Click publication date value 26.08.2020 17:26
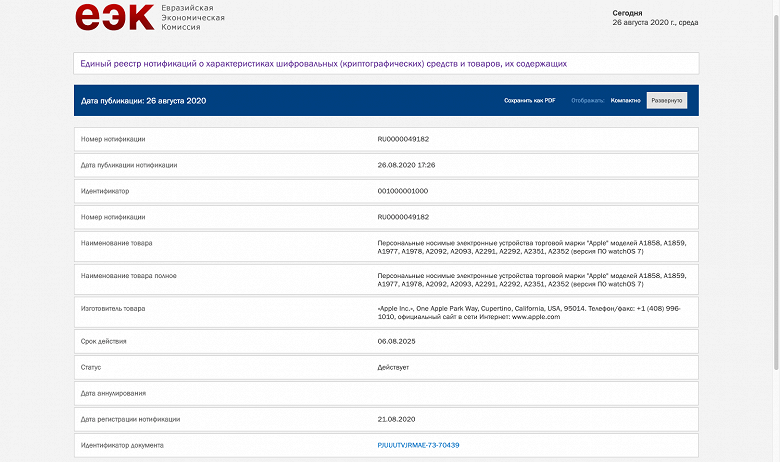Image resolution: width=780 pixels, height=462 pixels. (405, 165)
